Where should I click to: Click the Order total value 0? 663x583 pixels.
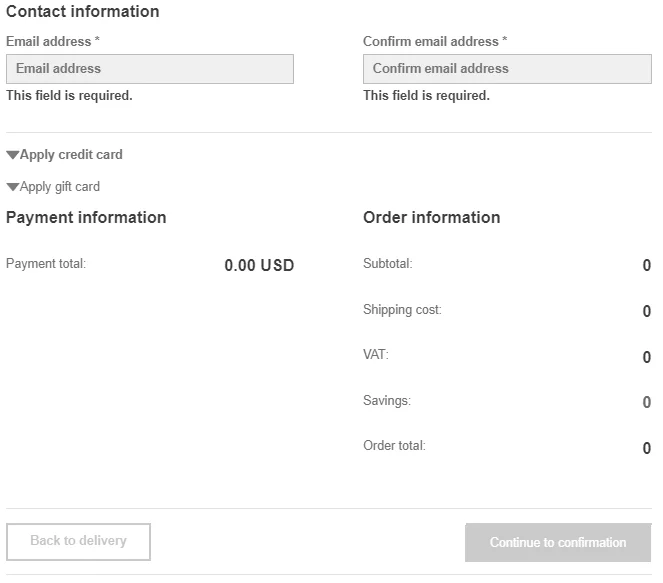tap(647, 448)
